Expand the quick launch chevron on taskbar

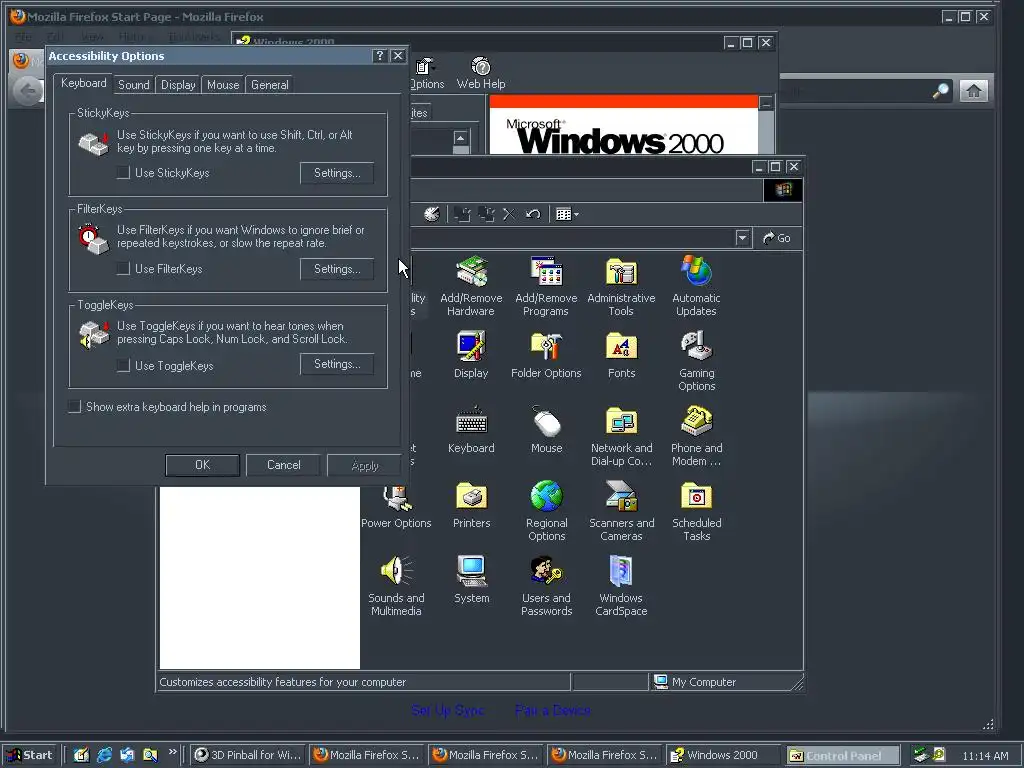pyautogui.click(x=172, y=752)
